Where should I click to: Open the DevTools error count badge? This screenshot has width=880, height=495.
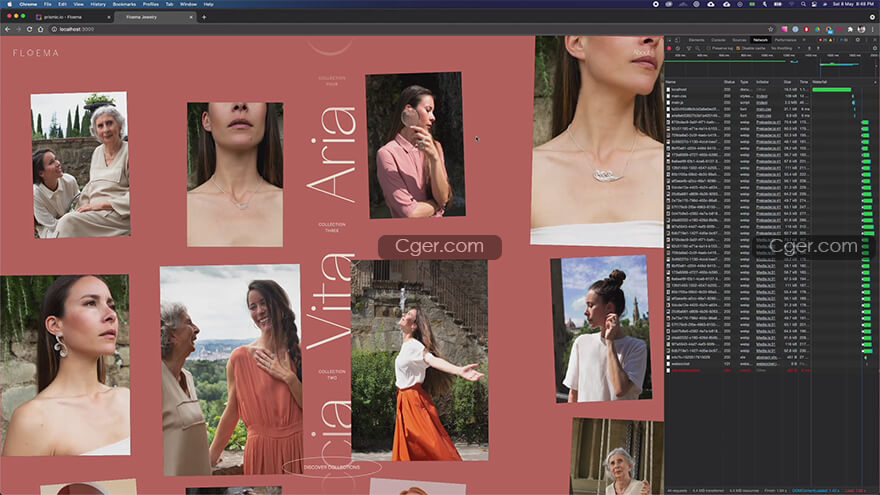tap(823, 40)
